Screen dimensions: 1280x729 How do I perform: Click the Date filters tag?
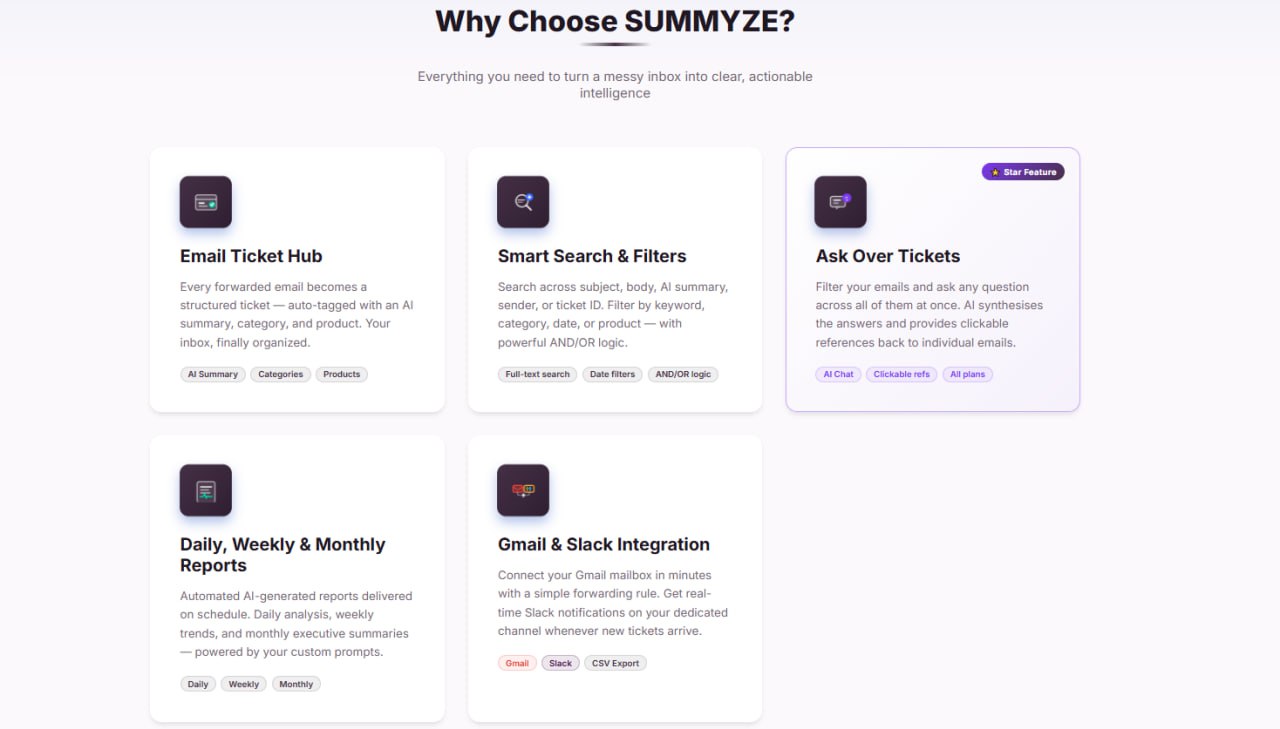[612, 374]
